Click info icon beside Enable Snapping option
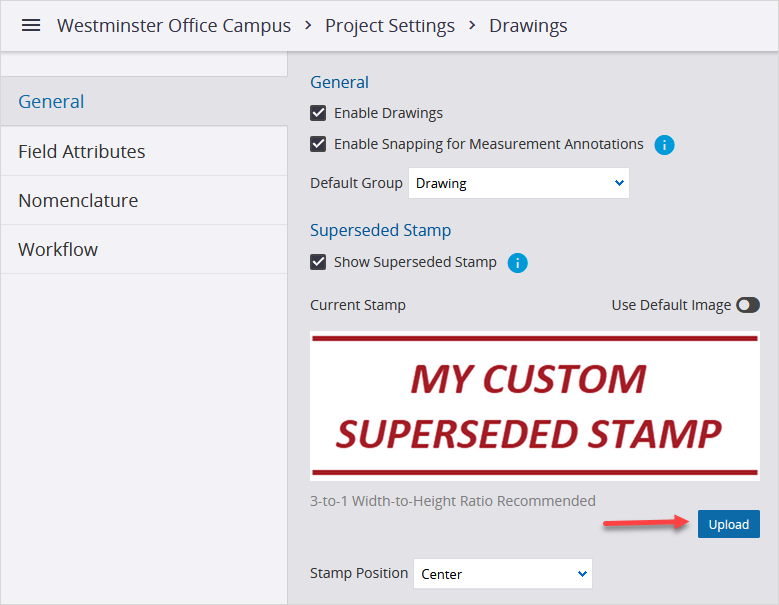Viewport: 779px width, 605px height. 664,145
